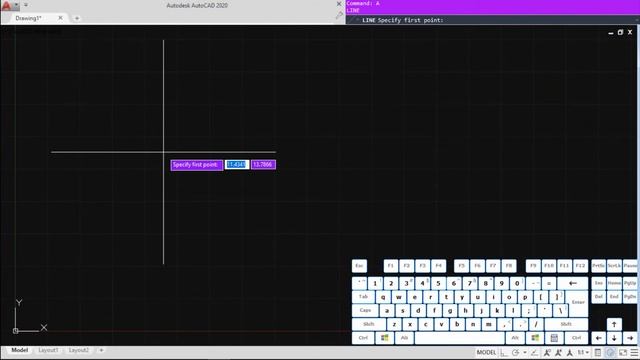Click the UCS origin icon
The width and height of the screenshot is (640, 360).
(x=16, y=331)
